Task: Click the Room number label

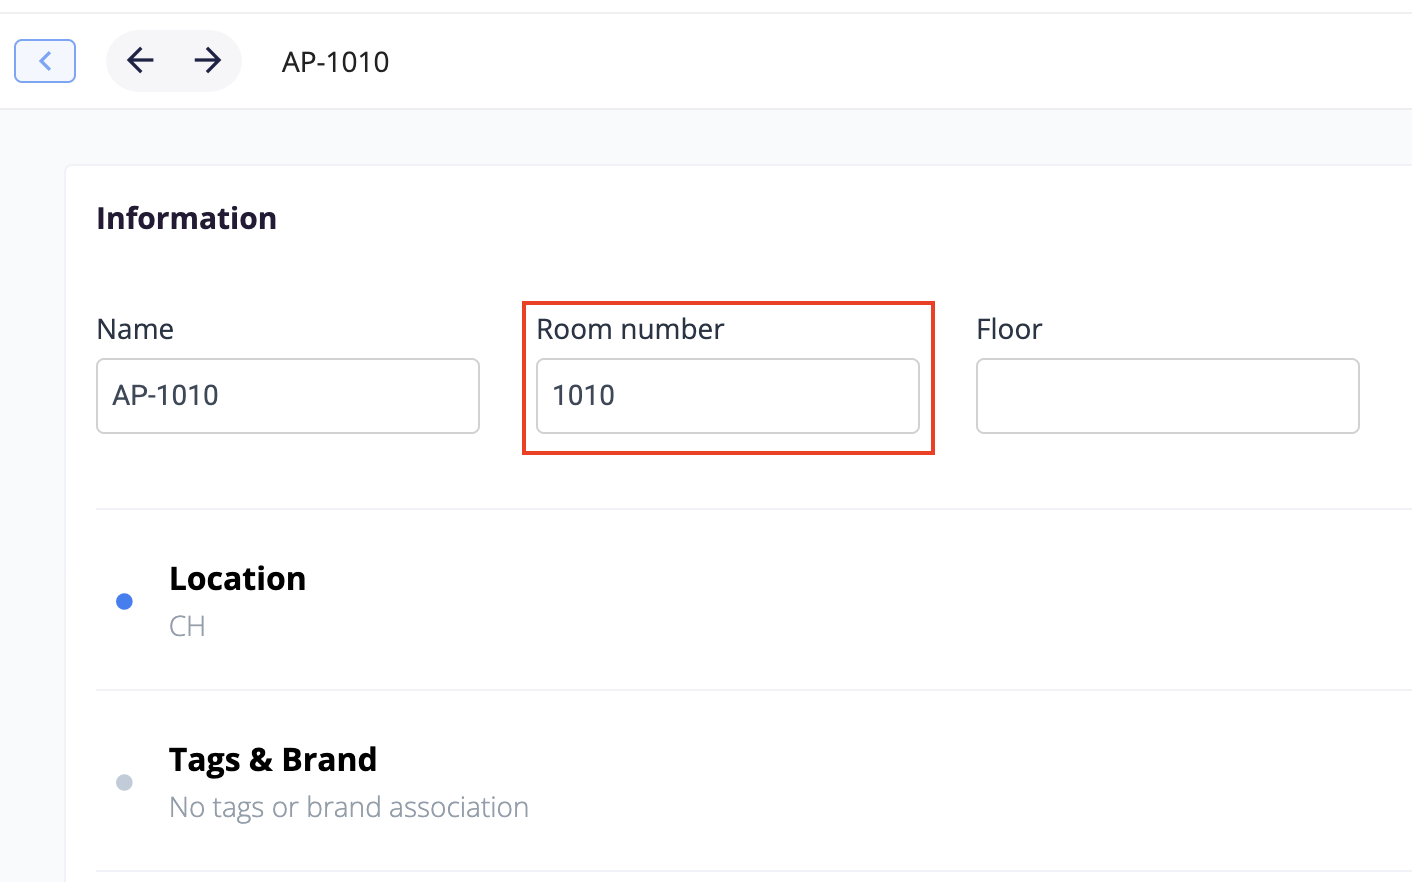Action: (x=630, y=329)
